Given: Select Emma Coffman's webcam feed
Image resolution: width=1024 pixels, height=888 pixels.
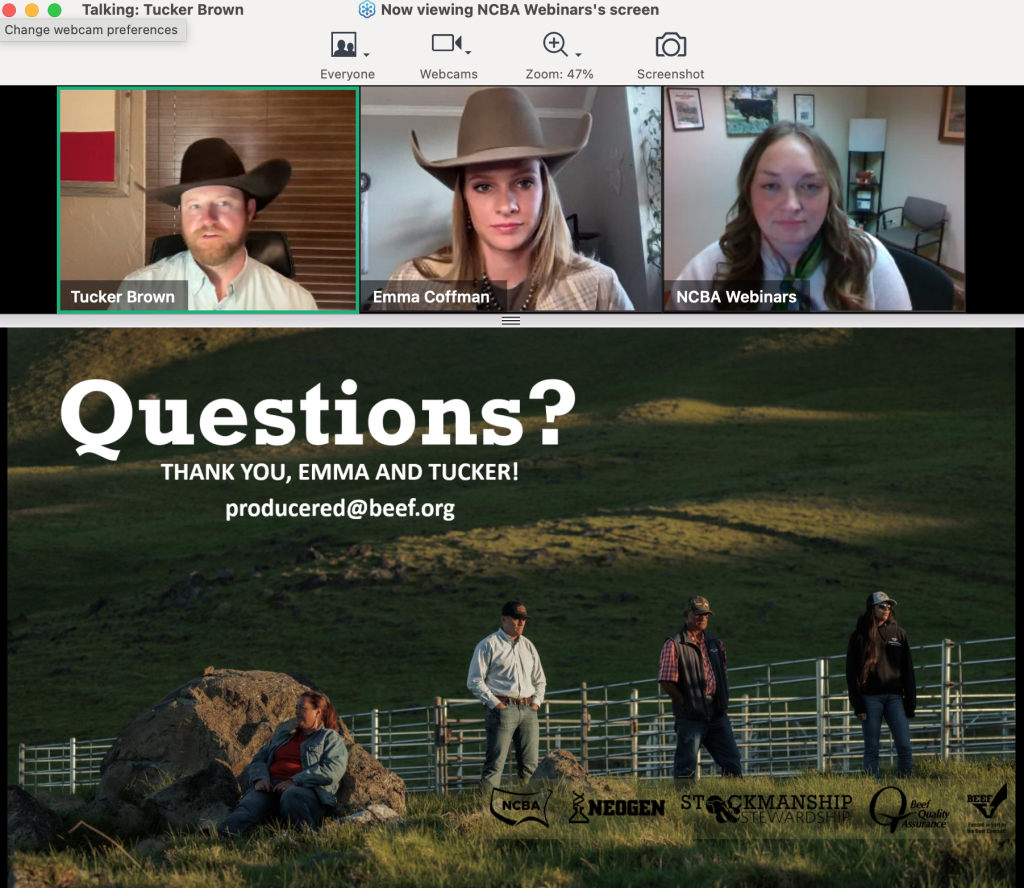Looking at the screenshot, I should pyautogui.click(x=510, y=200).
